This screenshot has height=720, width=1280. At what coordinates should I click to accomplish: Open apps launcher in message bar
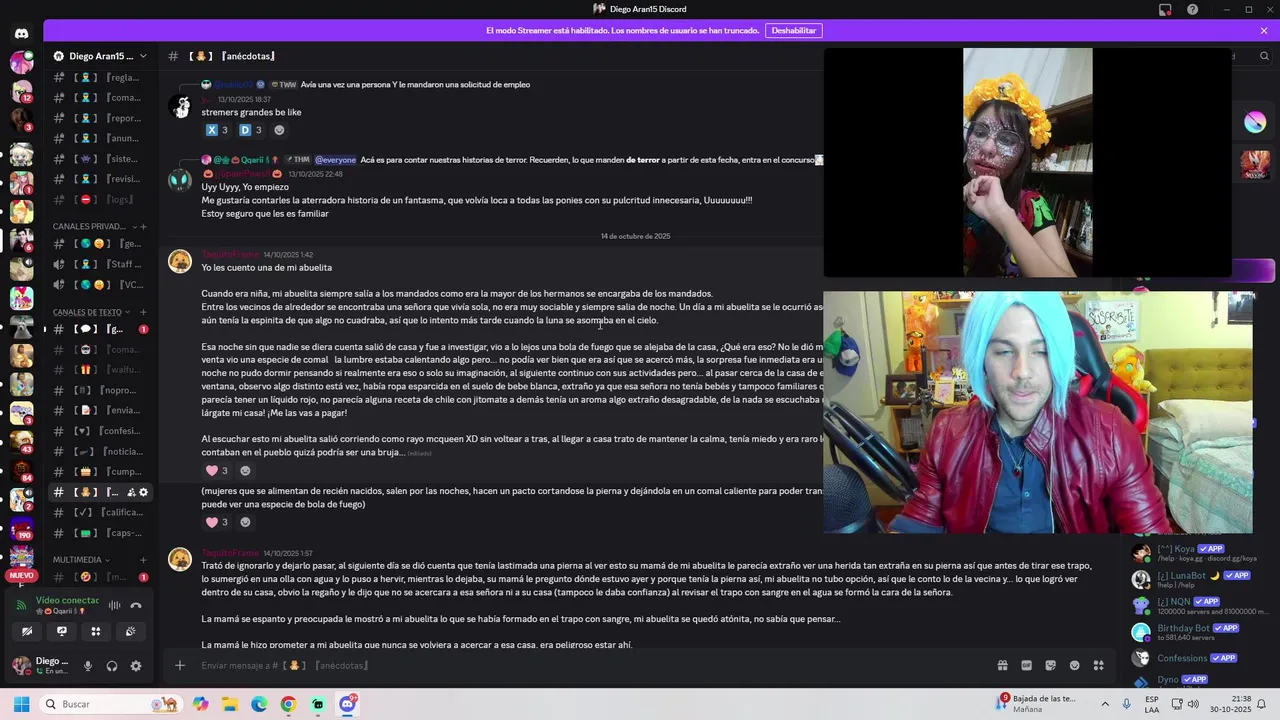point(1098,665)
